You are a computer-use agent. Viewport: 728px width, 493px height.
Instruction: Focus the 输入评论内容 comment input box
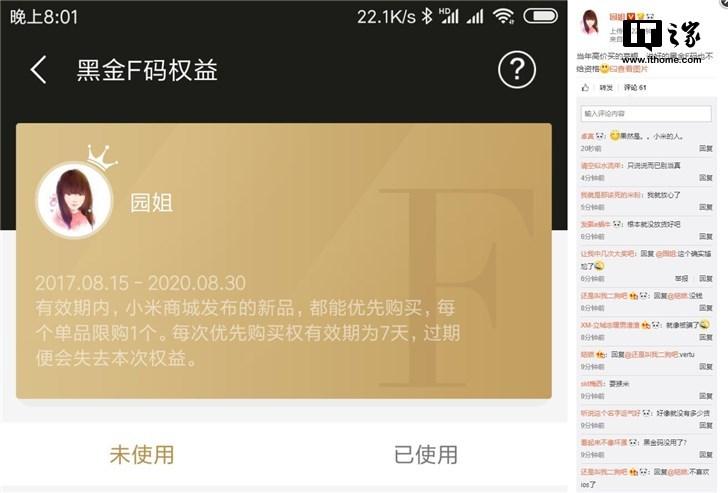[646, 114]
